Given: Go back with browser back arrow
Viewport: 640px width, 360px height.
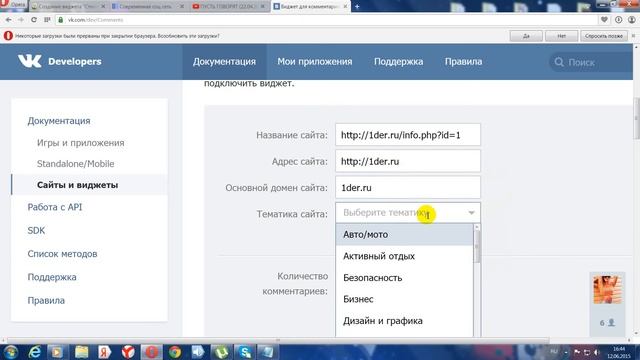Looking at the screenshot, I should pos(9,20).
